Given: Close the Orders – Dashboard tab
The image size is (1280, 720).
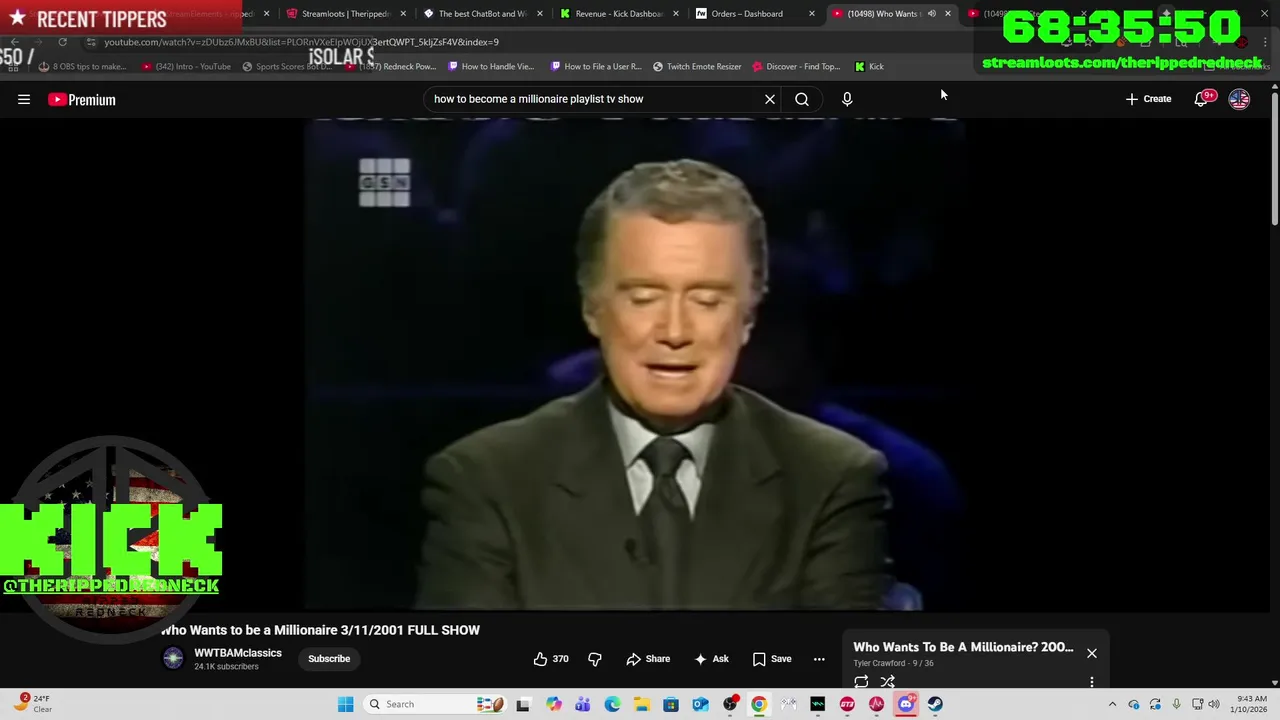Looking at the screenshot, I should (812, 14).
